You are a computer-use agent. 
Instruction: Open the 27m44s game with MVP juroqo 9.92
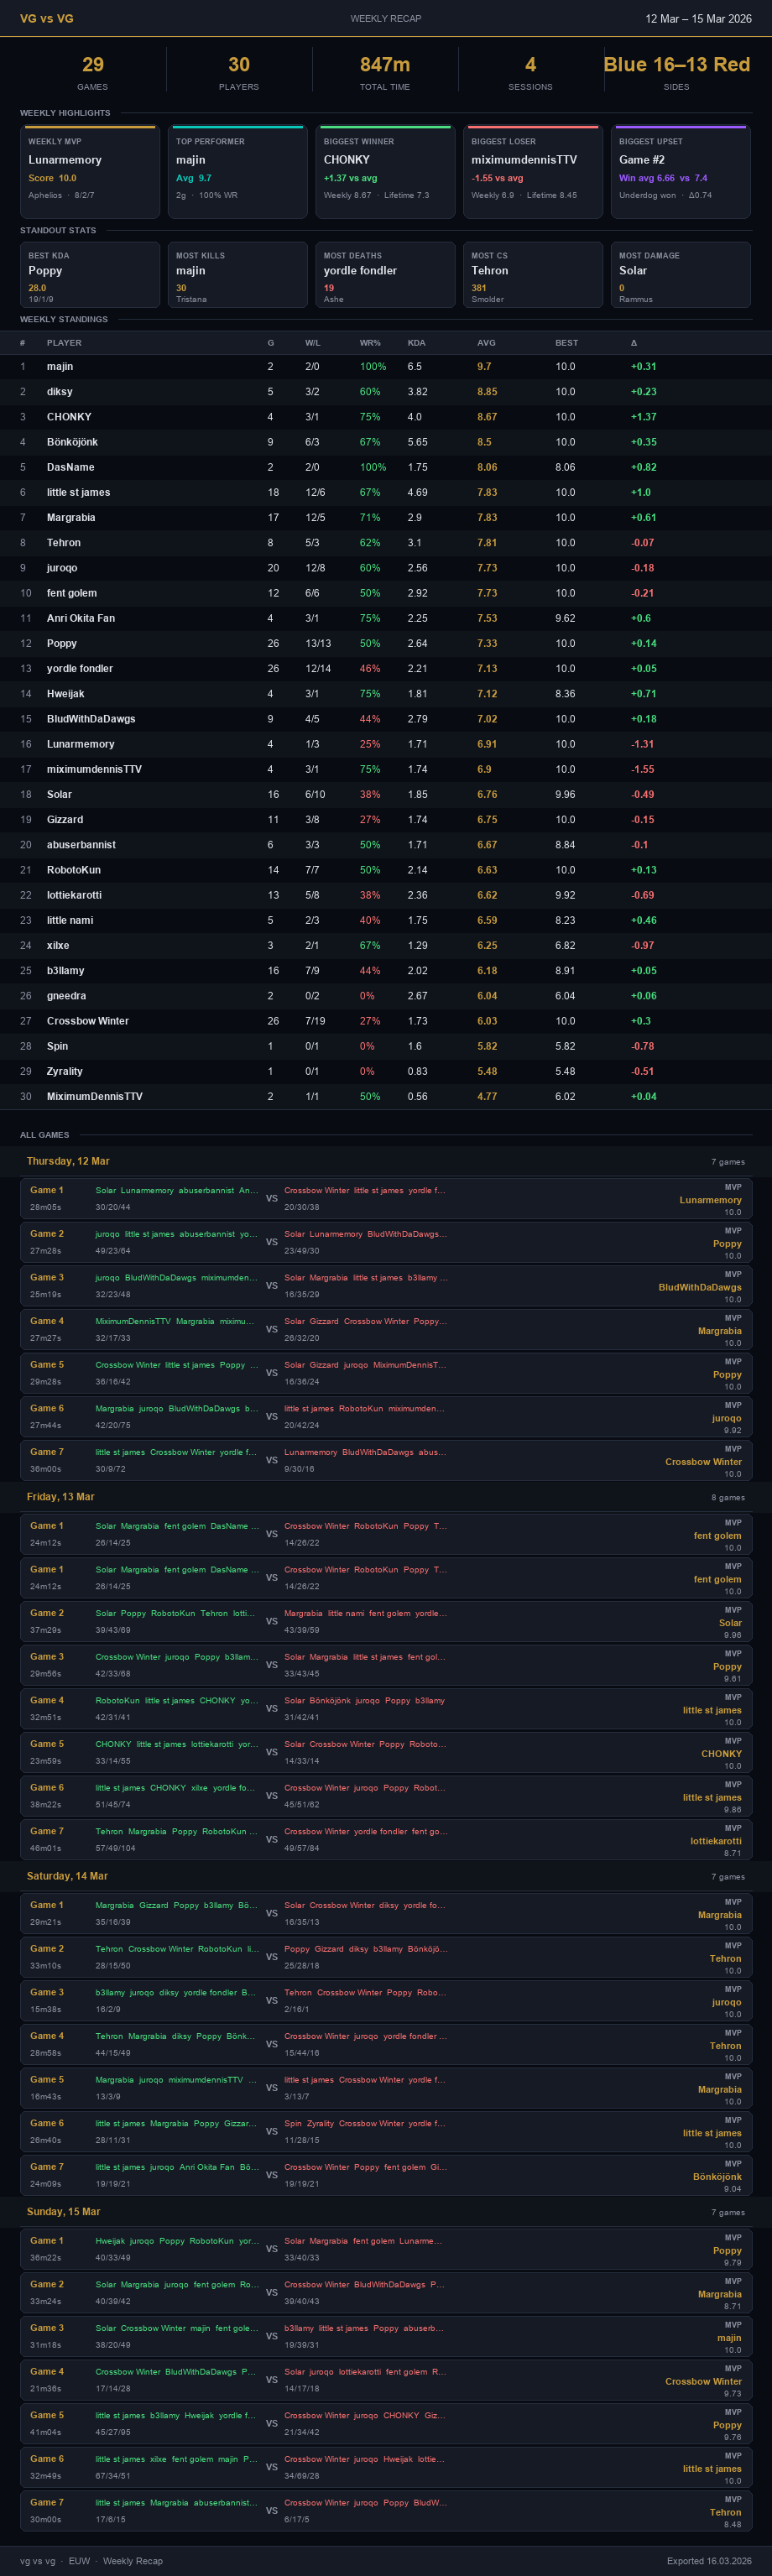386,1416
